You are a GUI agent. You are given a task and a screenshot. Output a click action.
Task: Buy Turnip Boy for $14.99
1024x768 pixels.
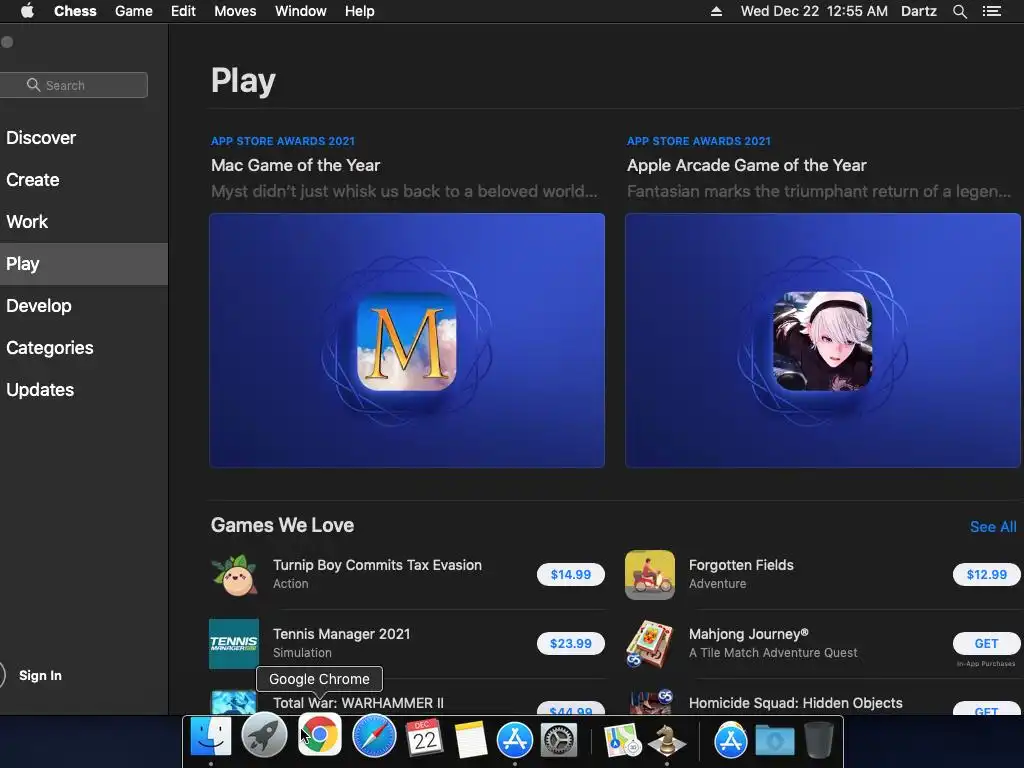point(571,575)
